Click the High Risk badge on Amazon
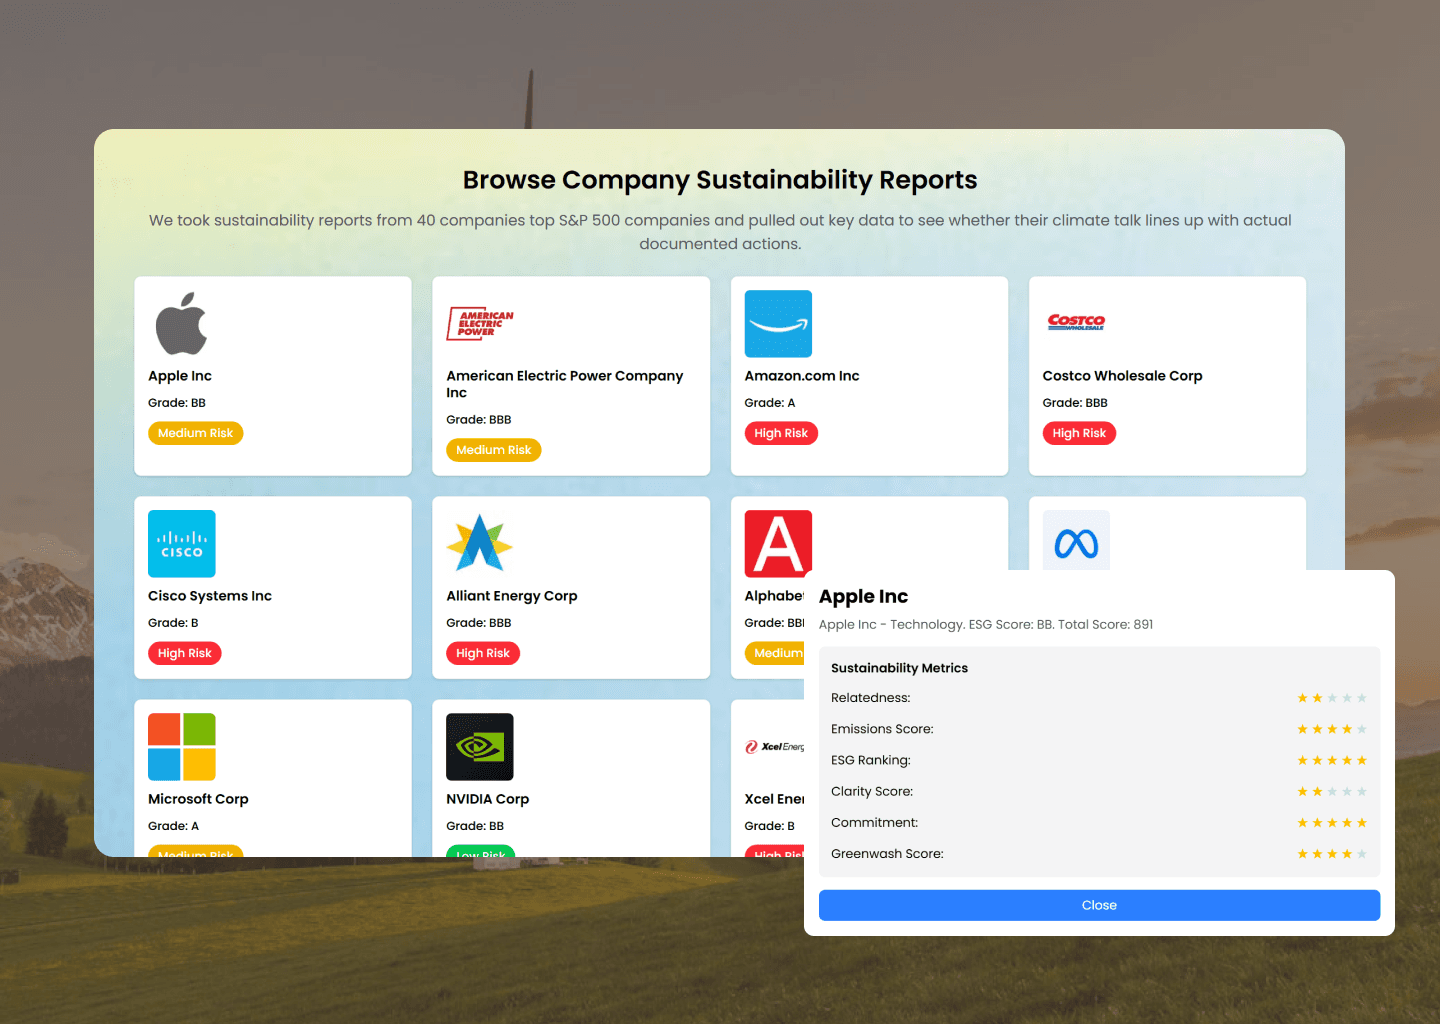This screenshot has height=1024, width=1440. tap(781, 433)
